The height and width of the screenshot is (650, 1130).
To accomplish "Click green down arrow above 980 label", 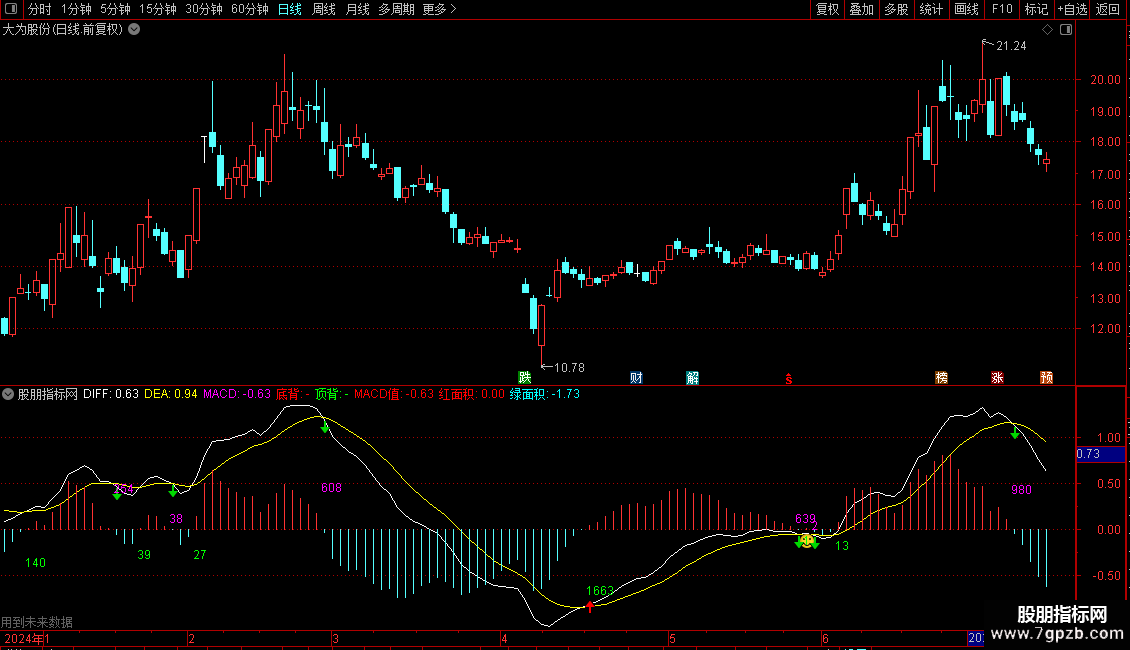I will click(x=1015, y=432).
